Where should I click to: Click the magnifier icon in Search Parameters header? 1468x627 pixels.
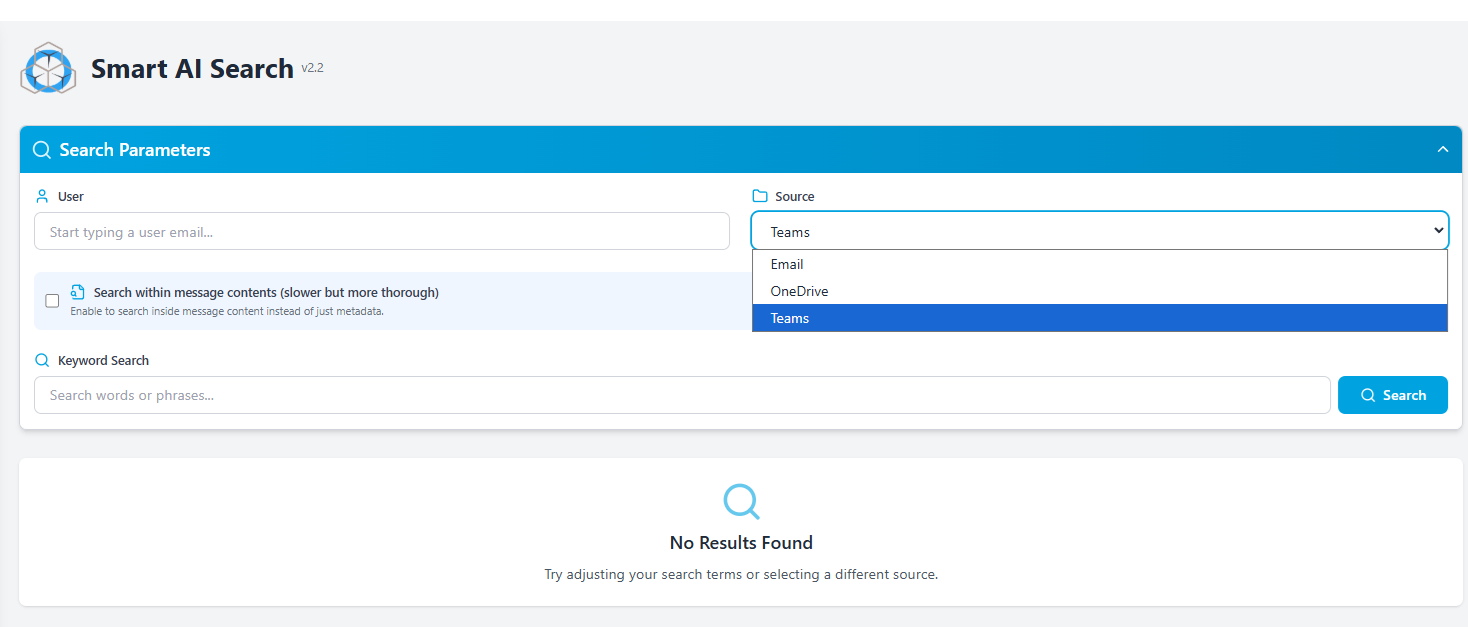click(x=42, y=150)
